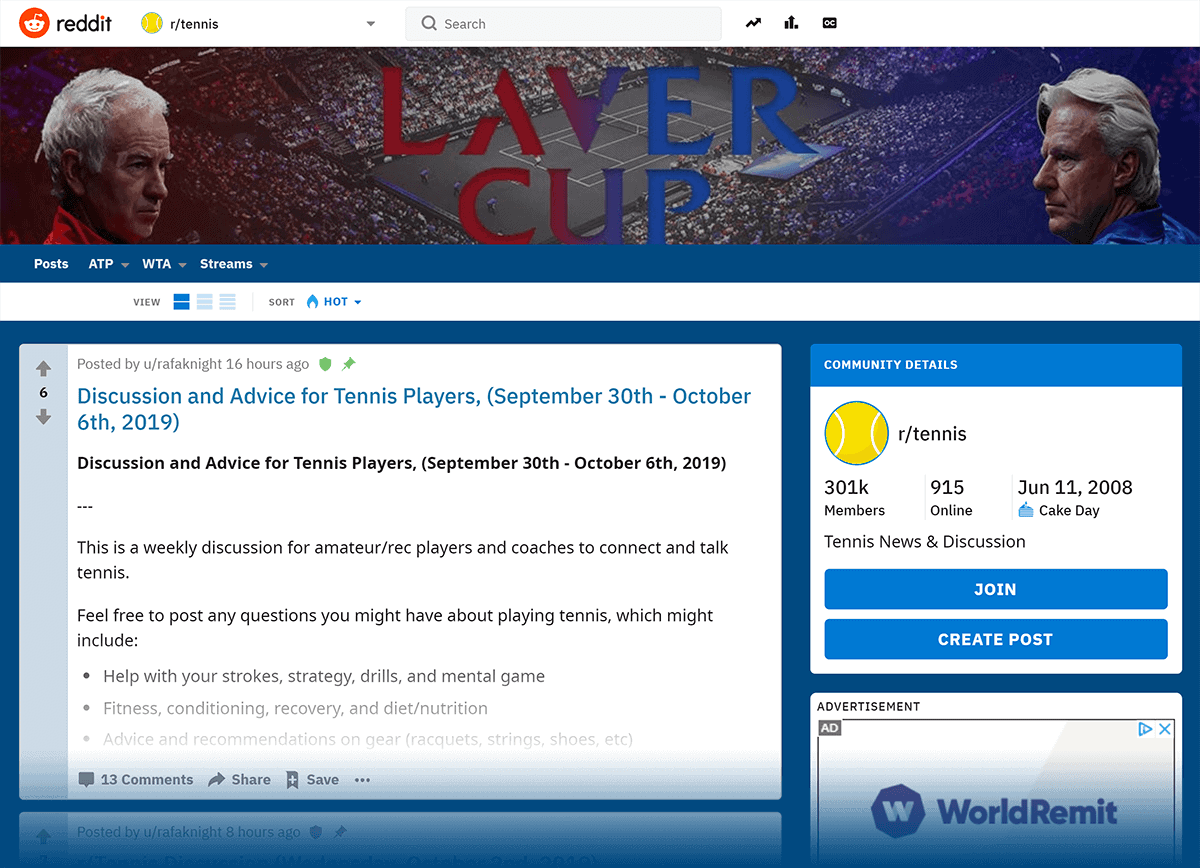This screenshot has width=1200, height=868.
Task: Close the WorldRemit advertisement
Action: point(1165,729)
